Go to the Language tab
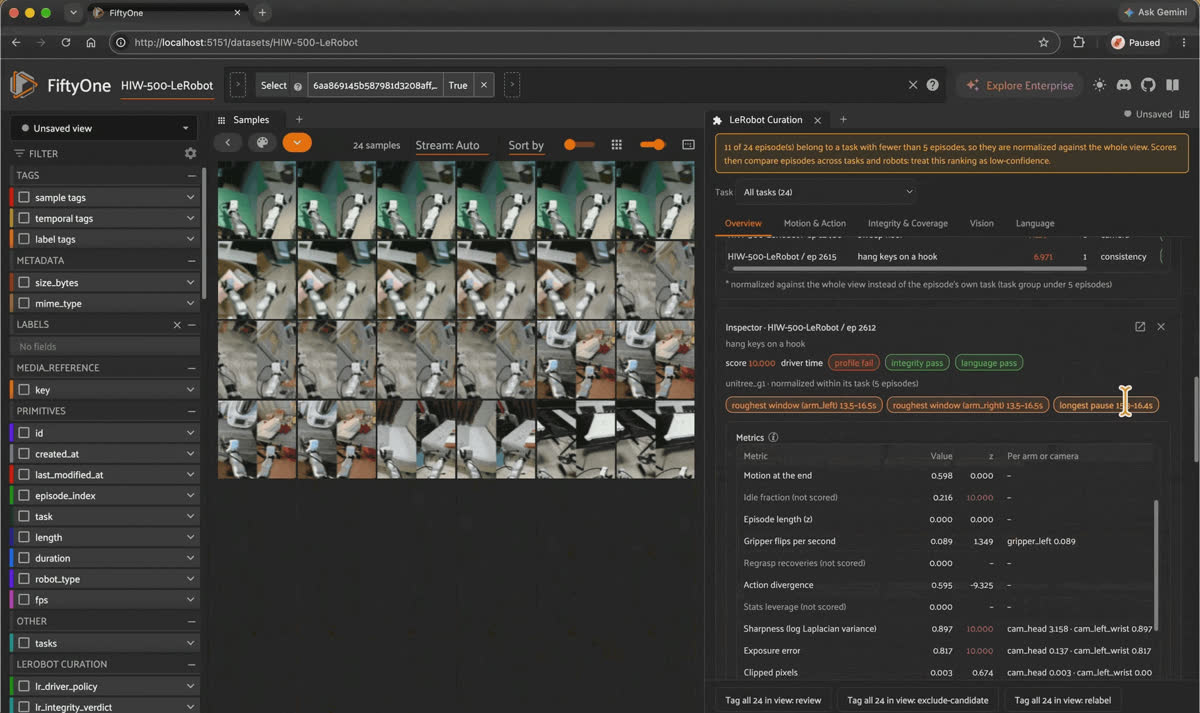Viewport: 1200px width, 713px height. coord(1035,223)
